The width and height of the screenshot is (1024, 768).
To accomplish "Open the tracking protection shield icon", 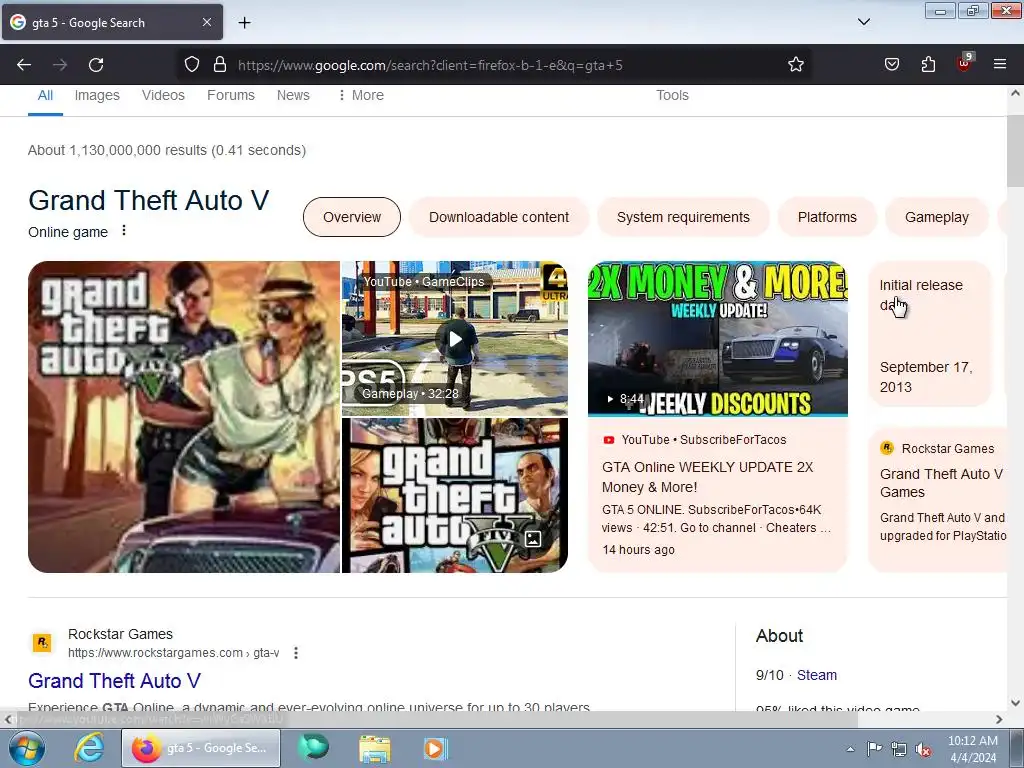I will [x=191, y=64].
